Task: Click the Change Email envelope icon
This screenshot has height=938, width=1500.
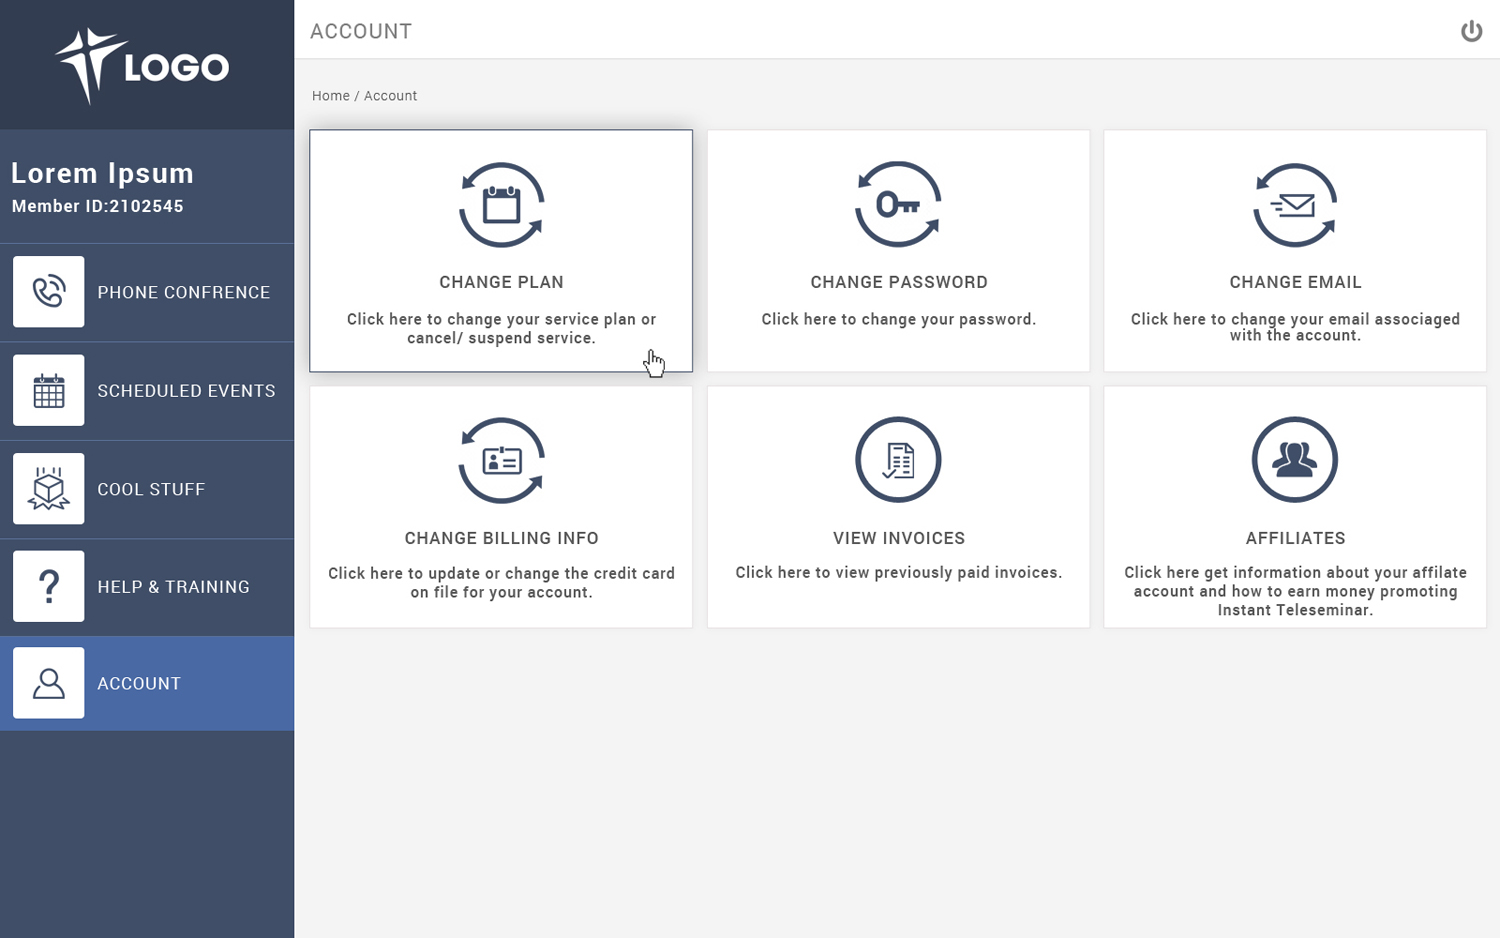Action: pyautogui.click(x=1295, y=205)
